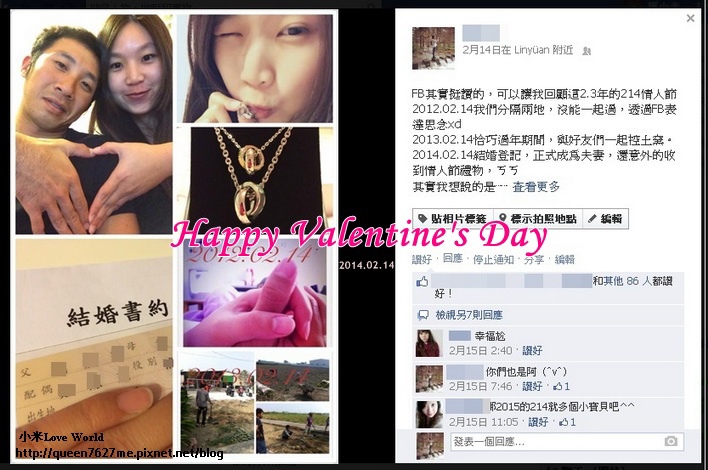Click the speech bubble icon for more comments

tap(423, 315)
